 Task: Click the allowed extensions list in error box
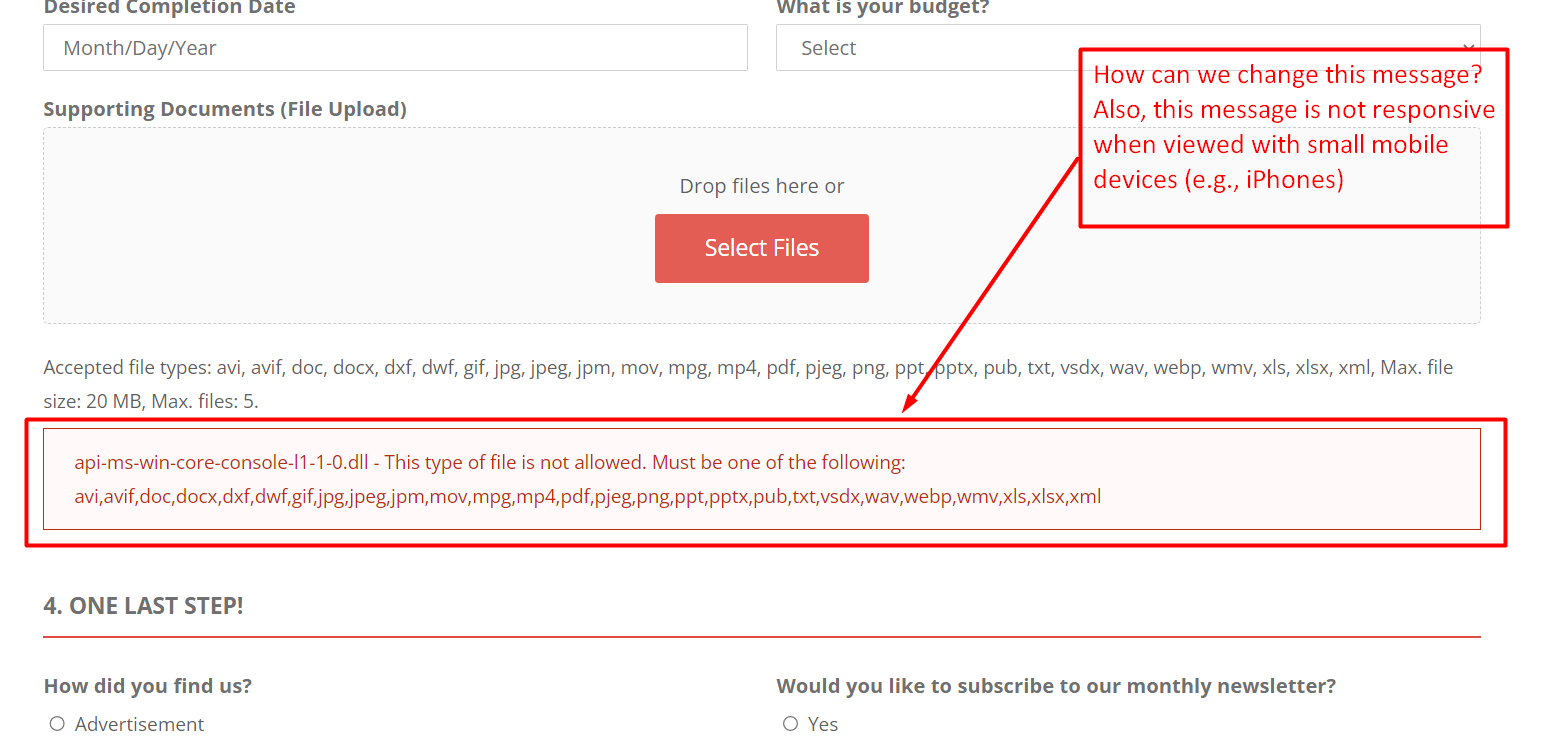point(588,497)
